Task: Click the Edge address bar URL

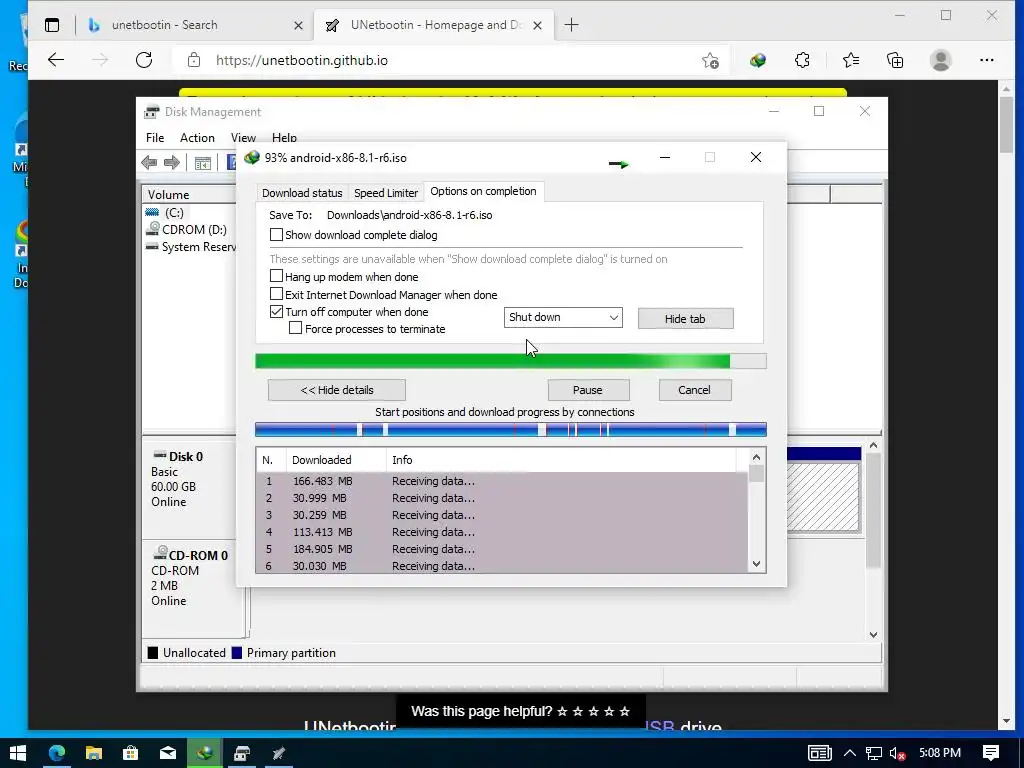Action: click(302, 61)
